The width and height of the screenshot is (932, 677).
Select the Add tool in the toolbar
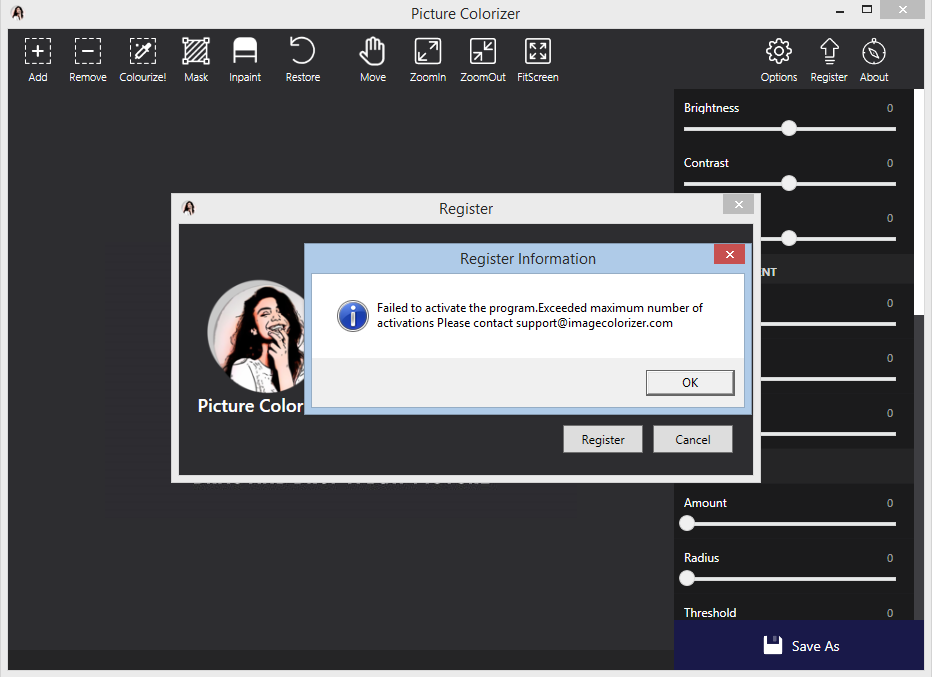pyautogui.click(x=37, y=59)
